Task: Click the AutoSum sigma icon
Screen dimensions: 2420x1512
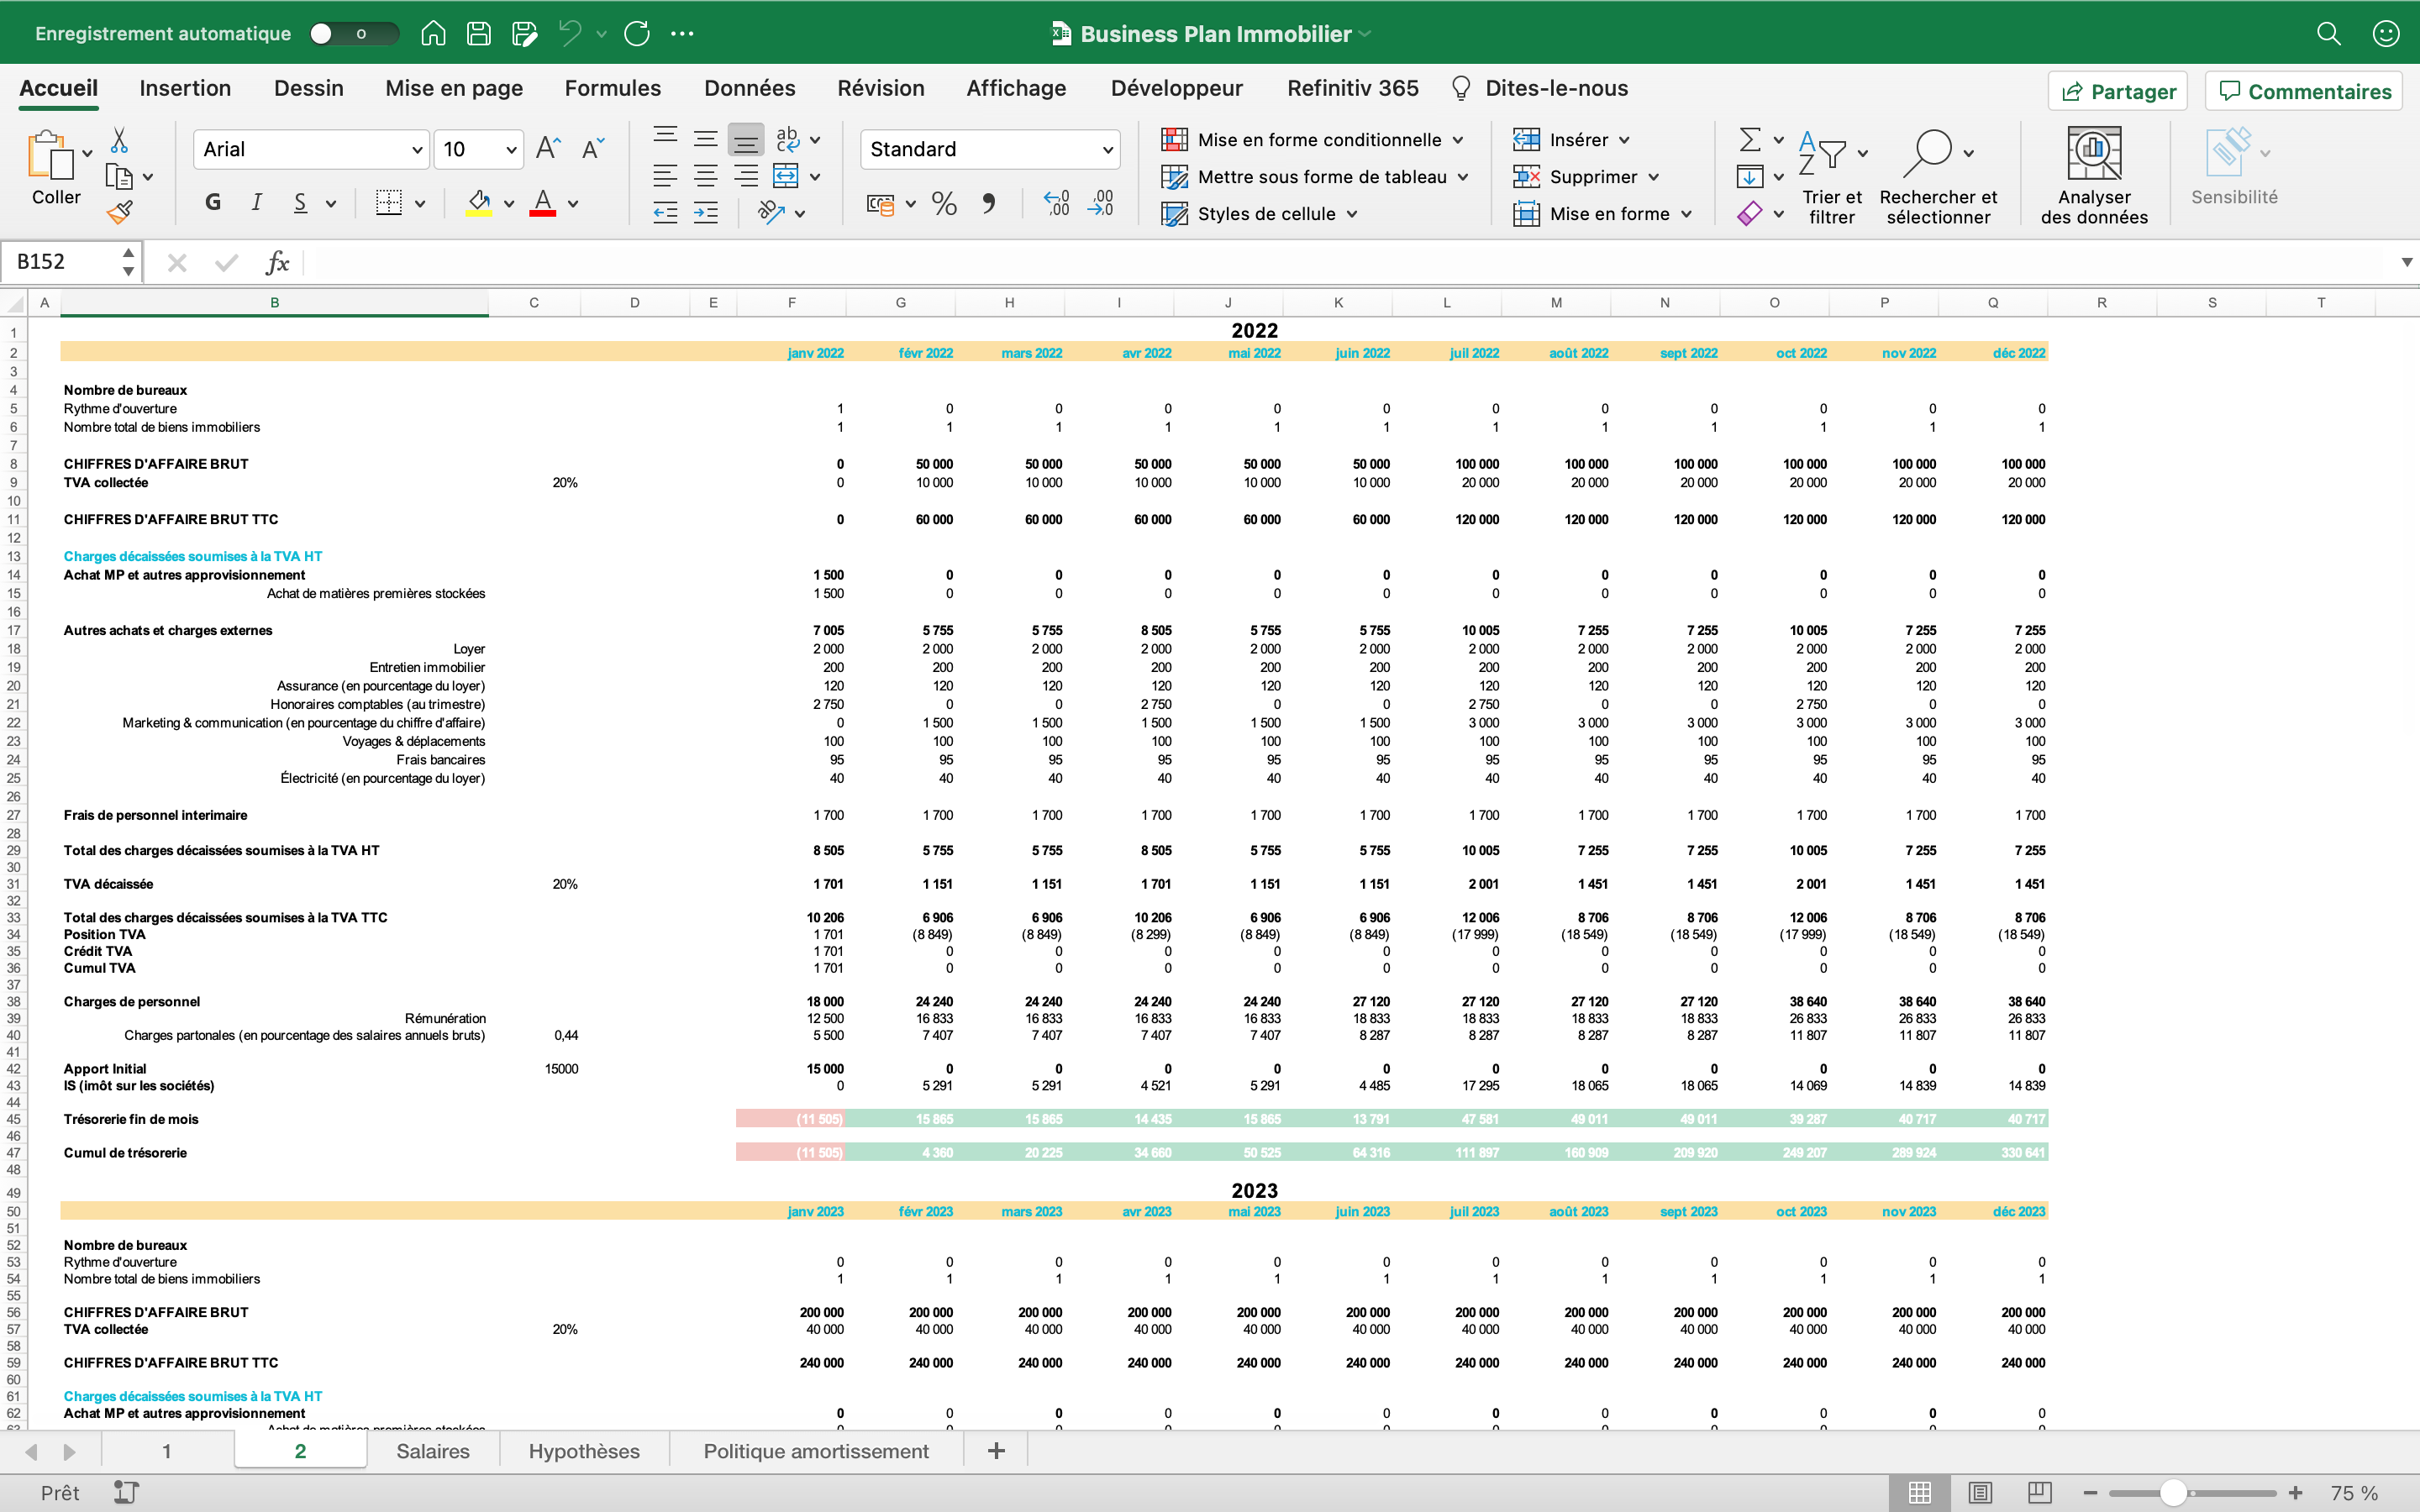Action: point(1750,140)
